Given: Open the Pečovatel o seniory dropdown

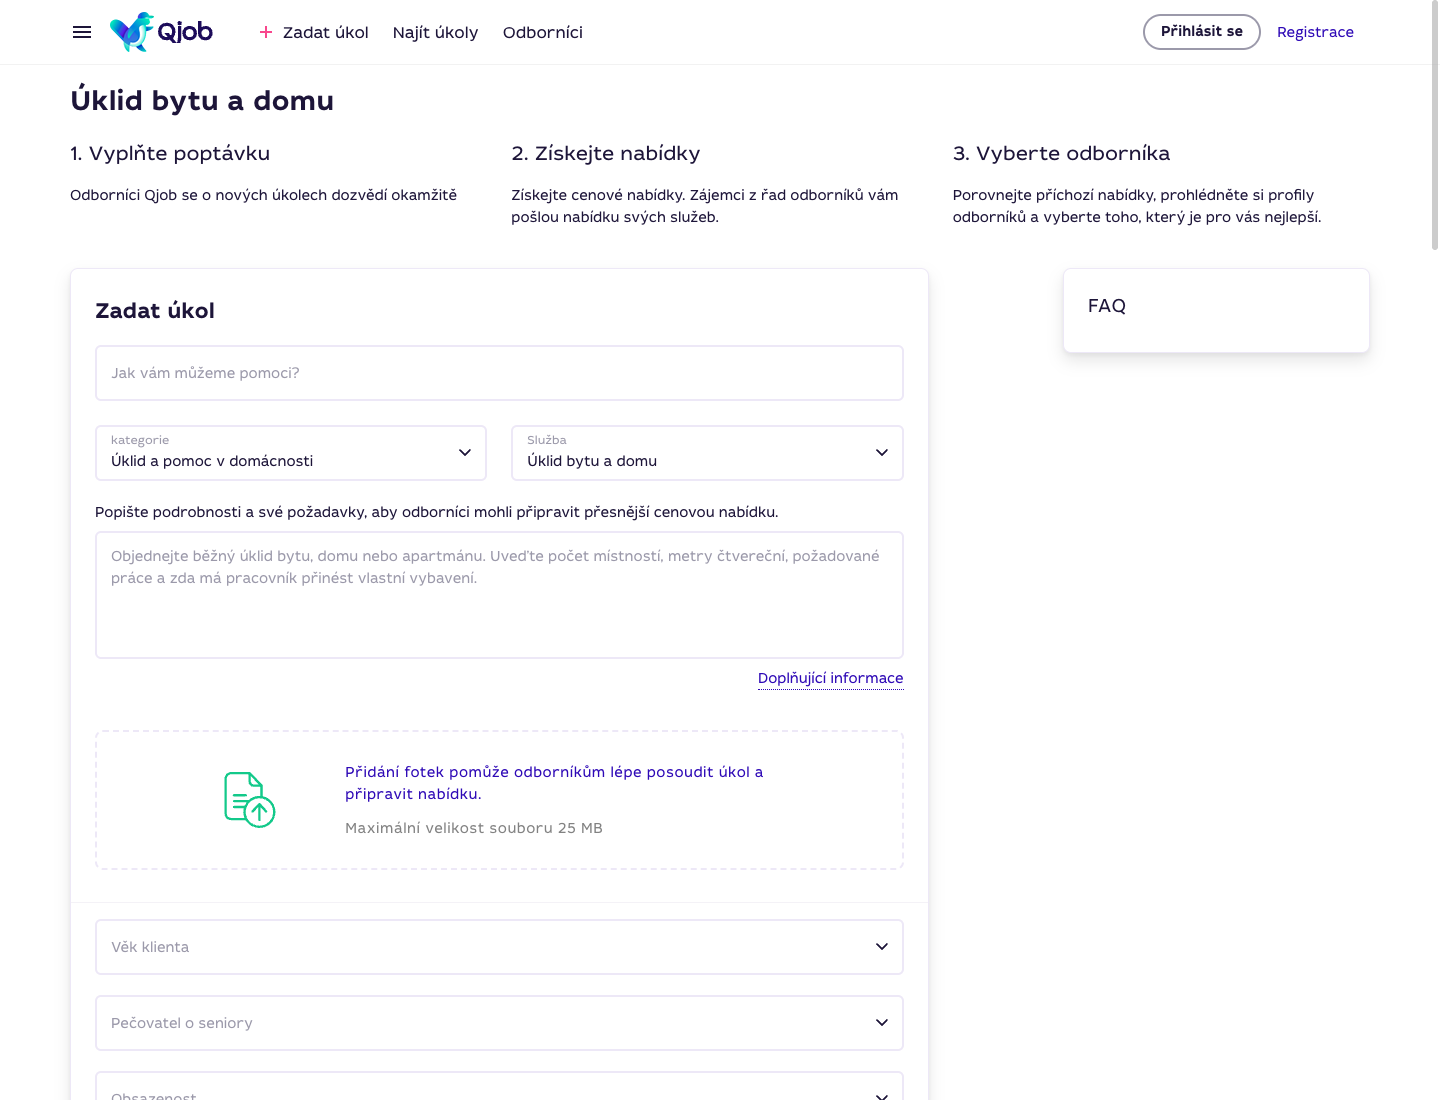Looking at the screenshot, I should [x=499, y=1023].
